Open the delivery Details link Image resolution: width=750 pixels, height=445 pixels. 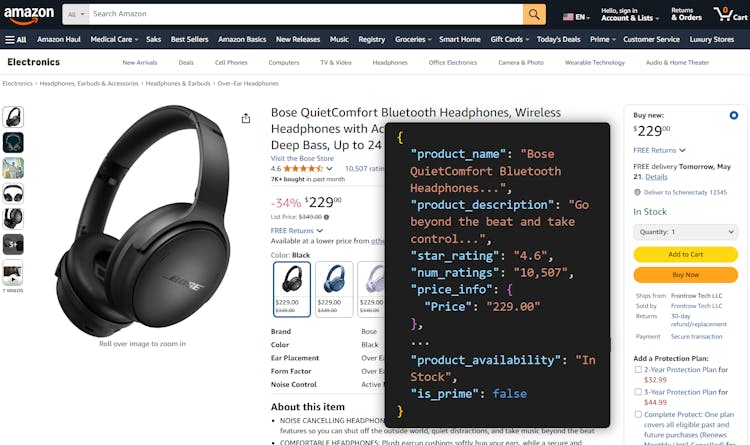click(x=656, y=177)
